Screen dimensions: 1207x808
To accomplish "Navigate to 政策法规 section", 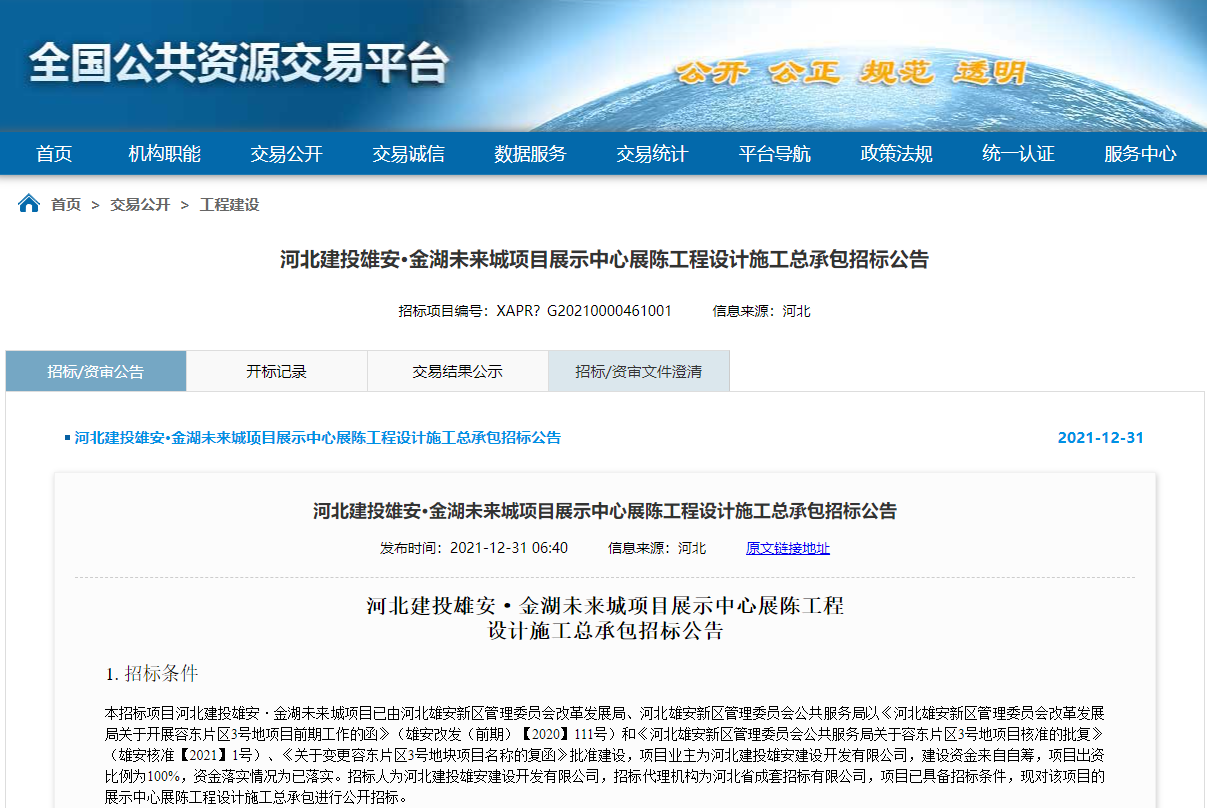I will coord(897,154).
